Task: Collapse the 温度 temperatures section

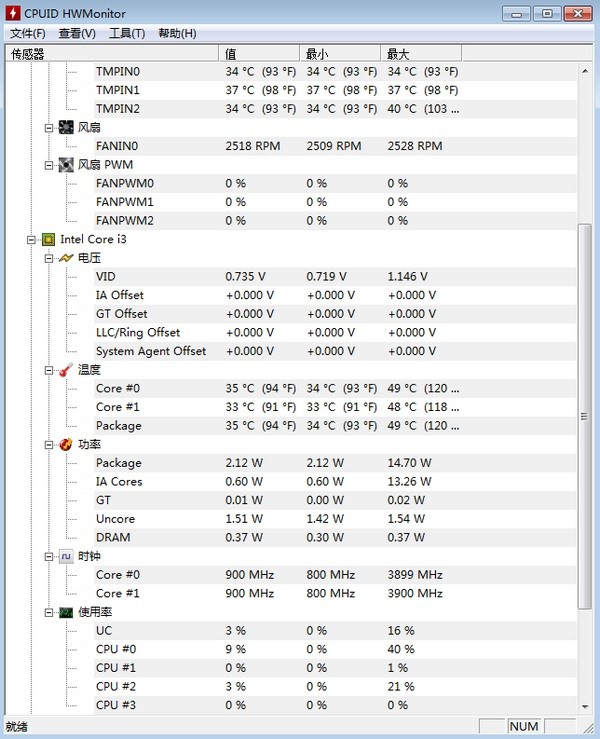Action: [x=49, y=370]
